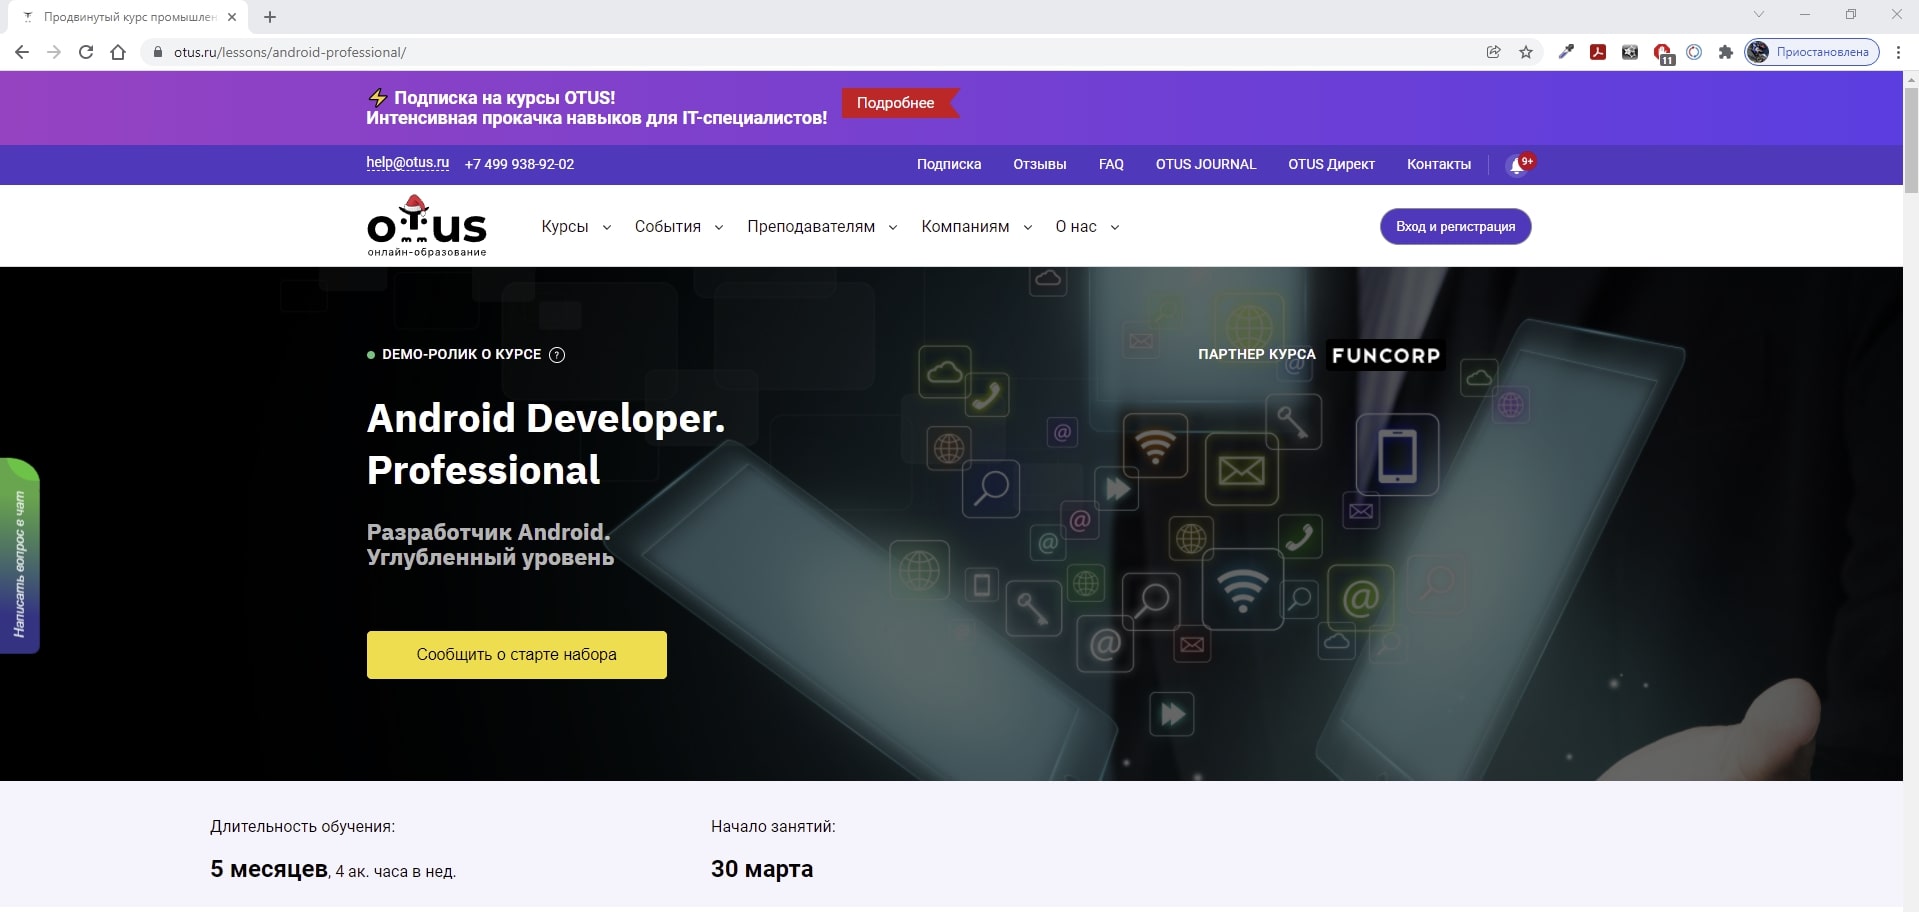Click the eyedropper extension icon
Image resolution: width=1919 pixels, height=912 pixels.
(x=1566, y=52)
